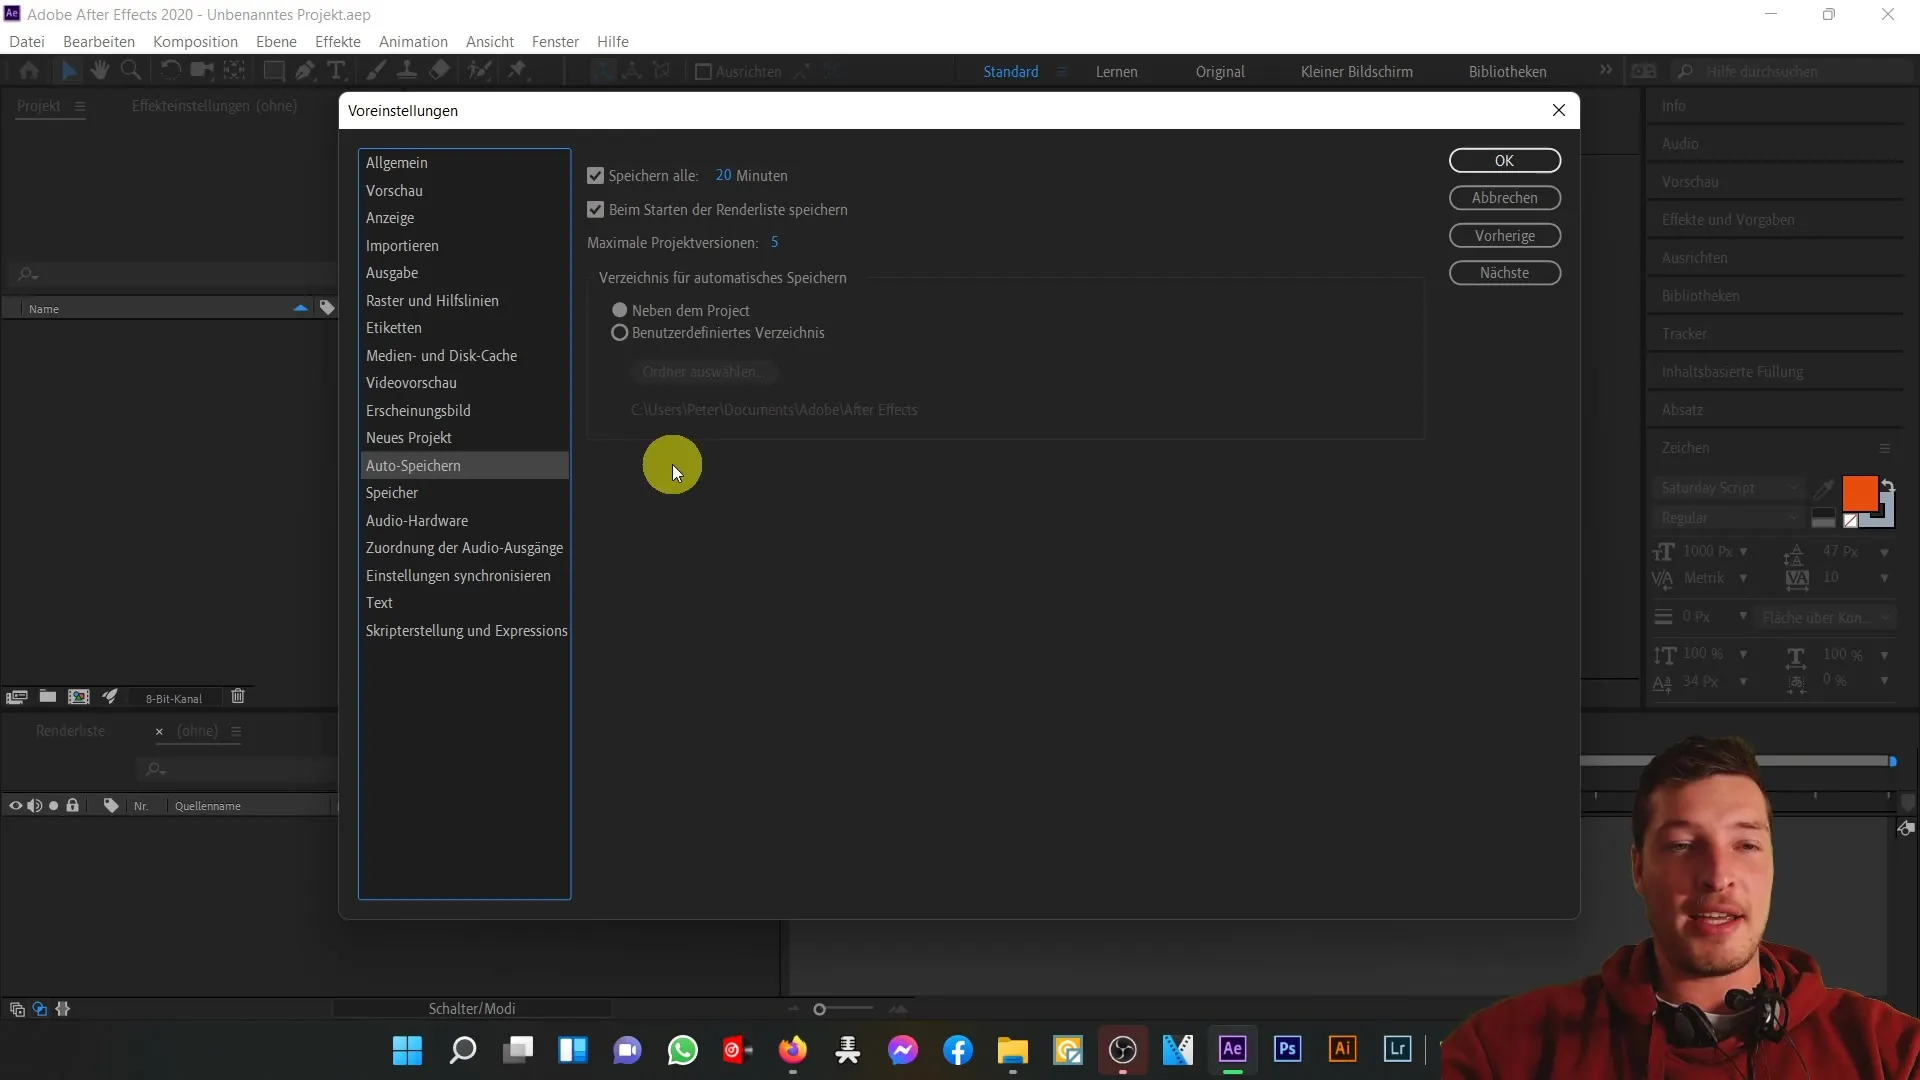Select Allgemein from preferences list

pos(397,161)
